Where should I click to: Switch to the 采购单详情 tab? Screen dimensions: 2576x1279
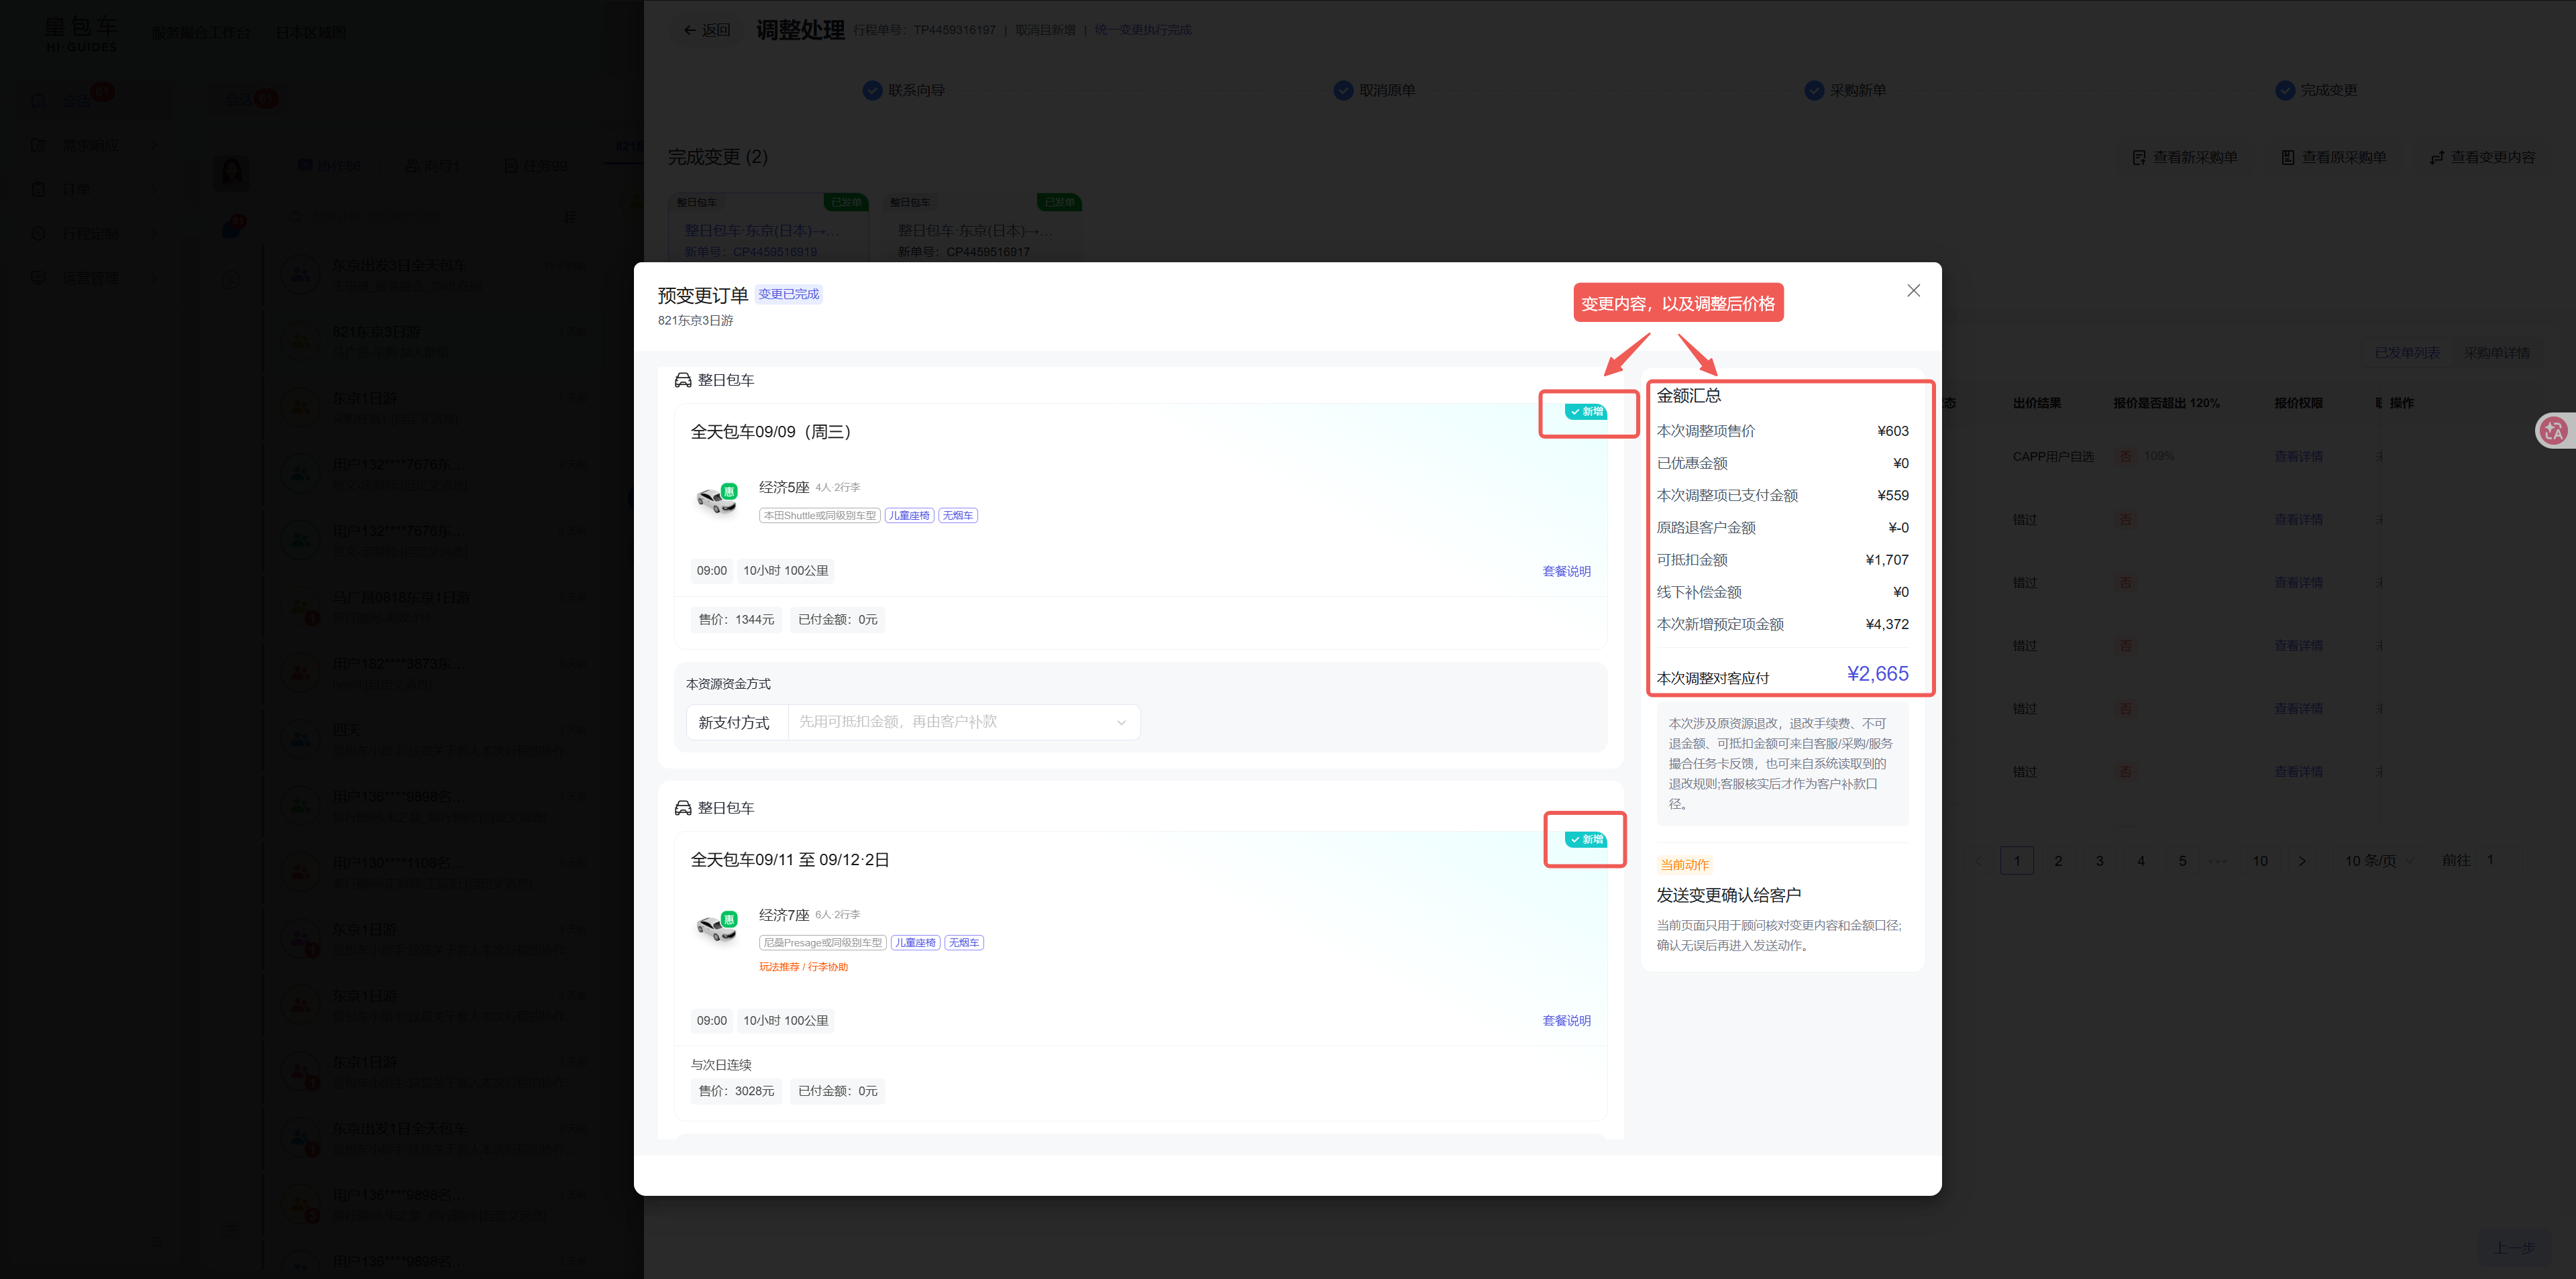pos(2496,353)
